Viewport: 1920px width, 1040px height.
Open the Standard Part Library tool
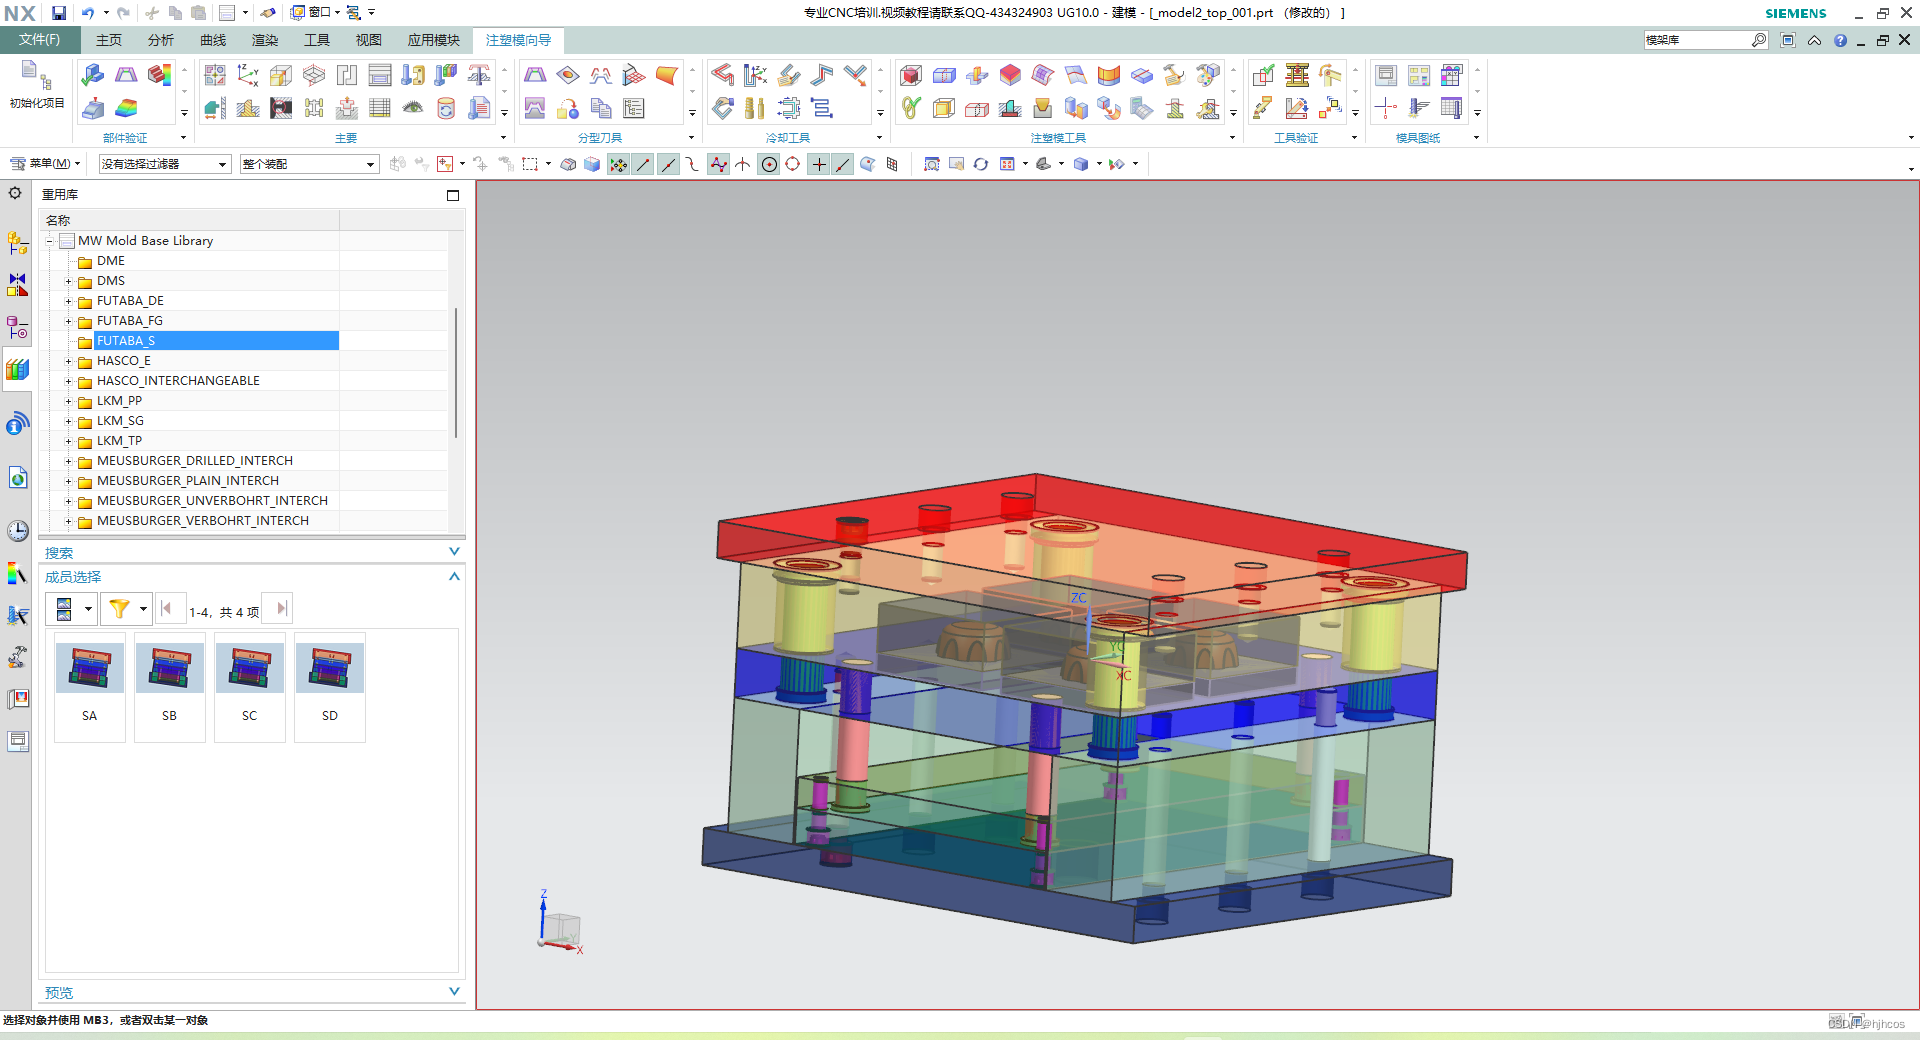point(413,75)
